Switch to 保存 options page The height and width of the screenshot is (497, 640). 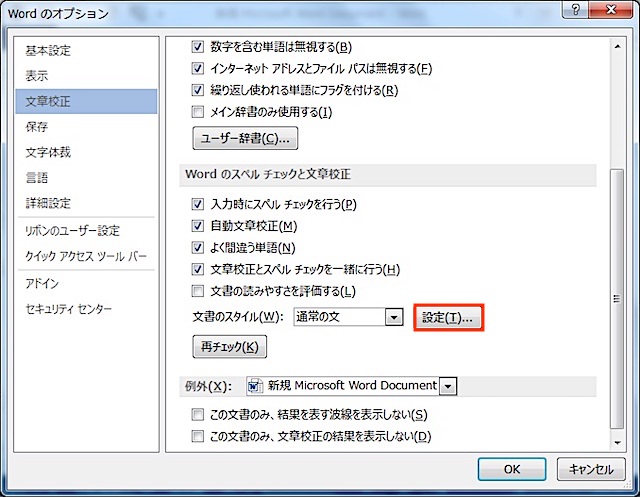click(x=37, y=127)
